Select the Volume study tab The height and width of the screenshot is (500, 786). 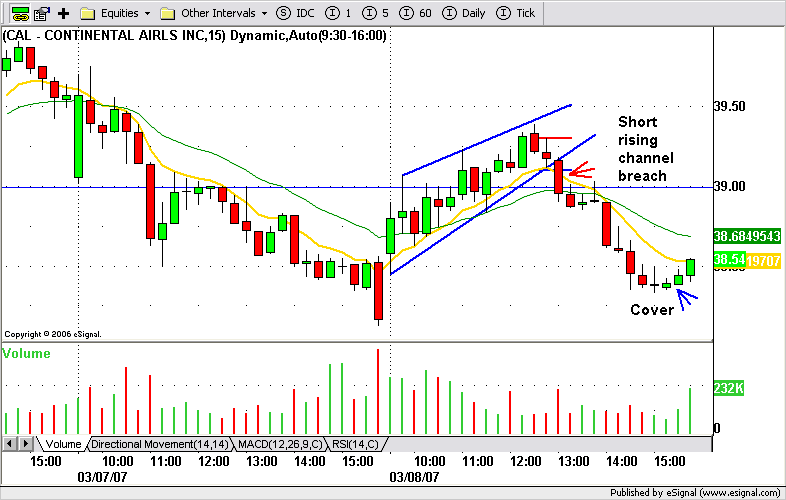click(63, 444)
